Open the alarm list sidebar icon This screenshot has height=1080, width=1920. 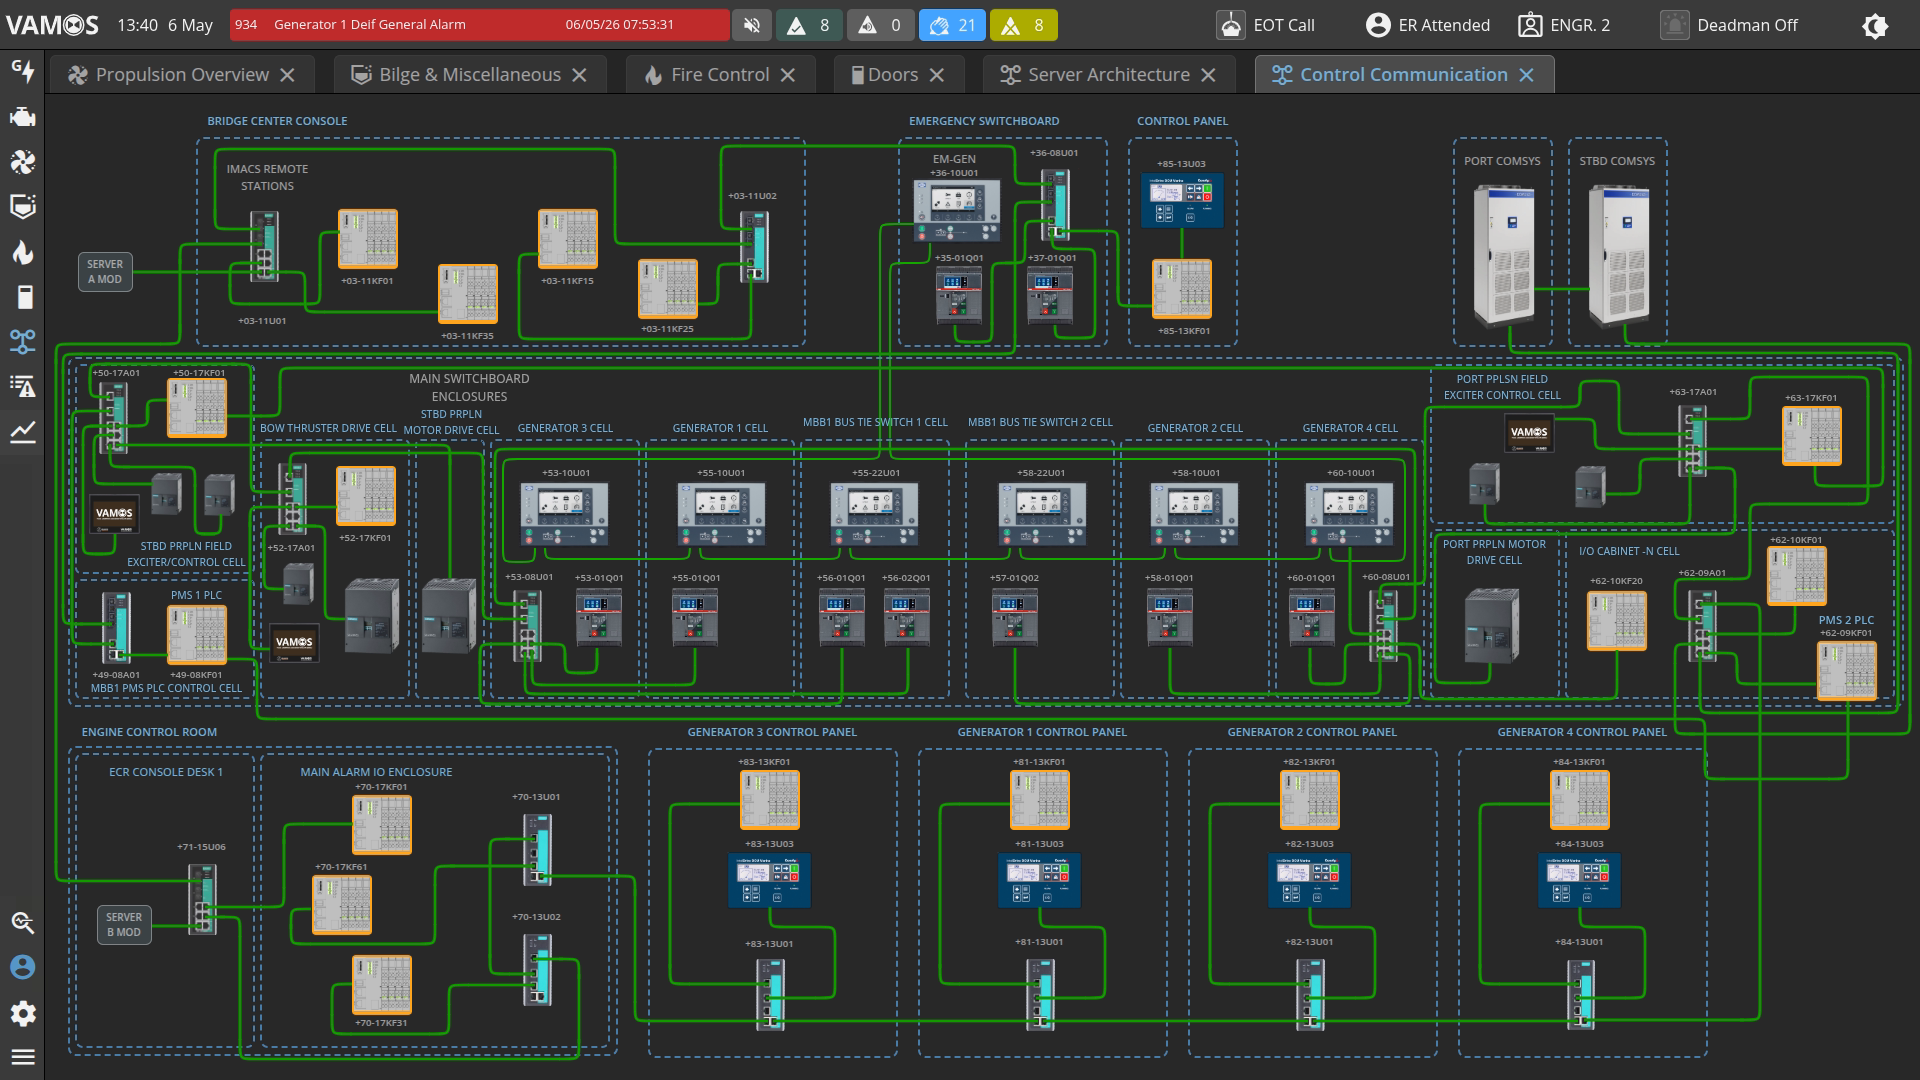pyautogui.click(x=22, y=387)
